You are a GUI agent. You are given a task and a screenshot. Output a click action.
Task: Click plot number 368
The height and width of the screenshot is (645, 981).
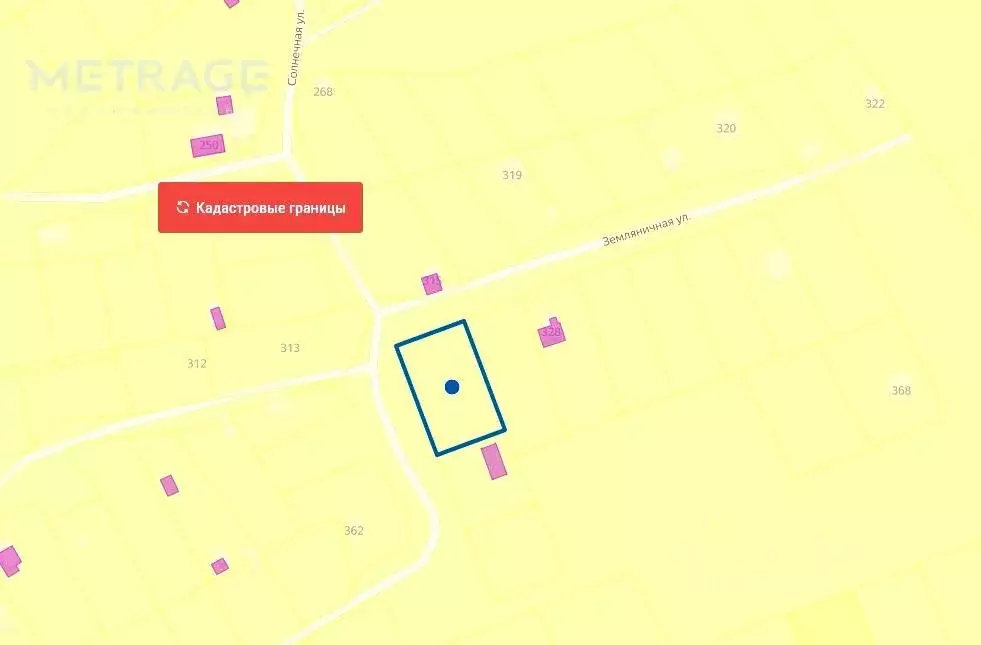click(901, 390)
